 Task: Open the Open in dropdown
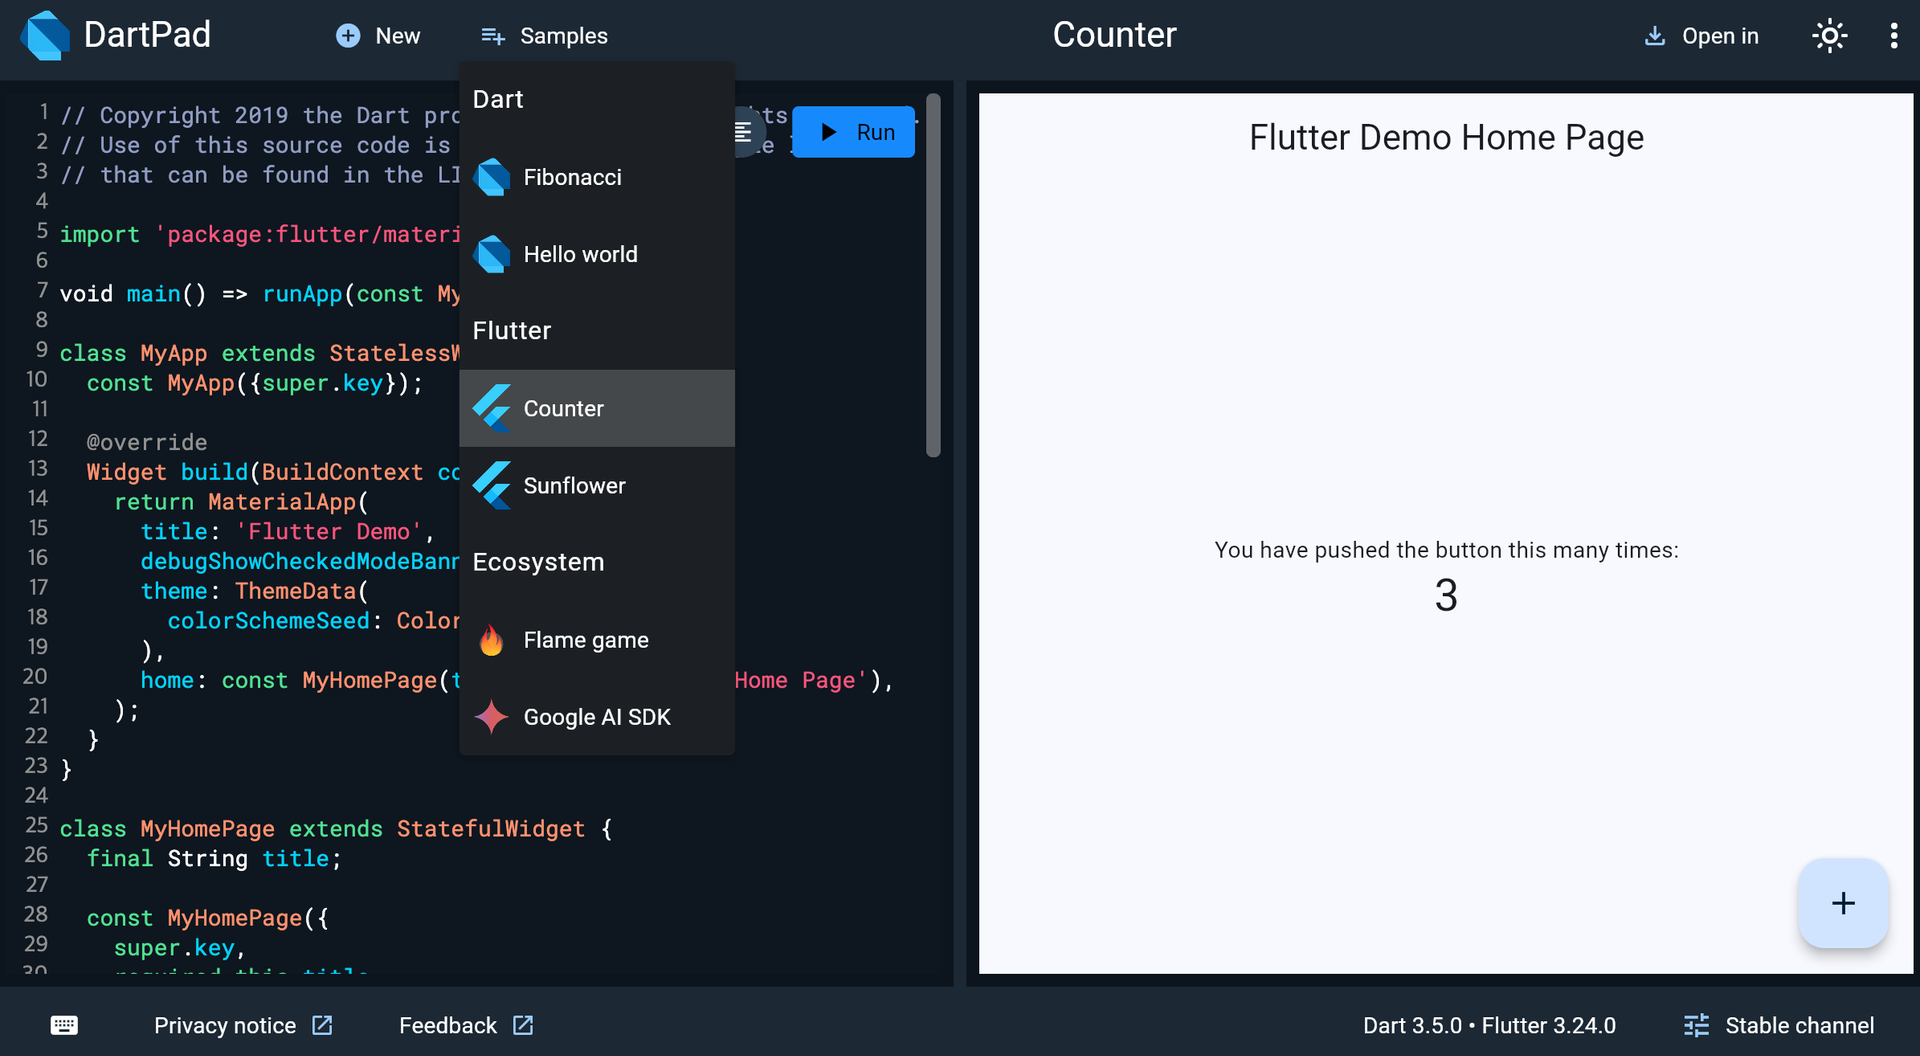click(1702, 36)
